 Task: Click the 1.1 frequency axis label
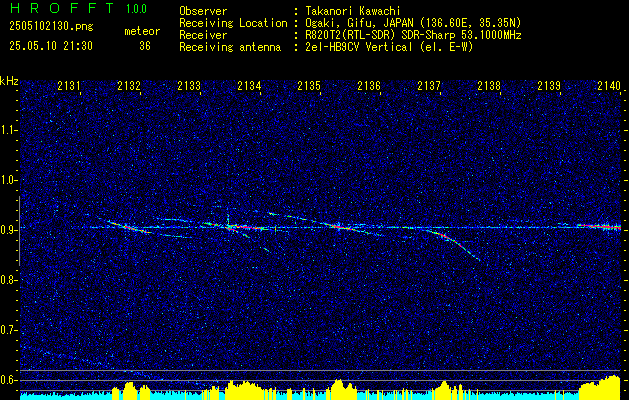tap(10, 130)
